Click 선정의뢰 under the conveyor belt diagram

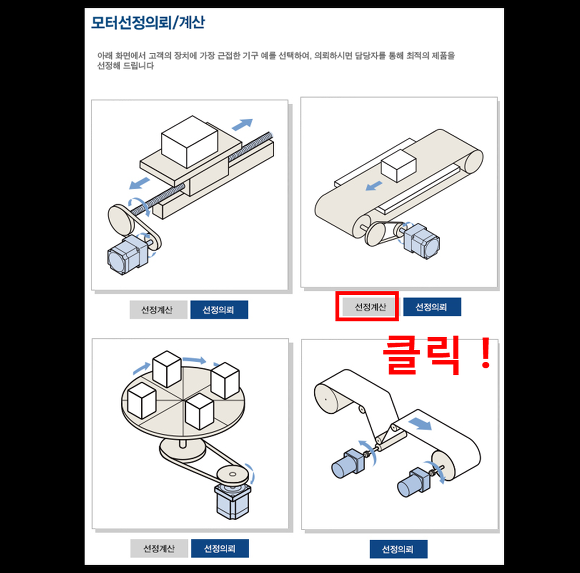click(432, 307)
